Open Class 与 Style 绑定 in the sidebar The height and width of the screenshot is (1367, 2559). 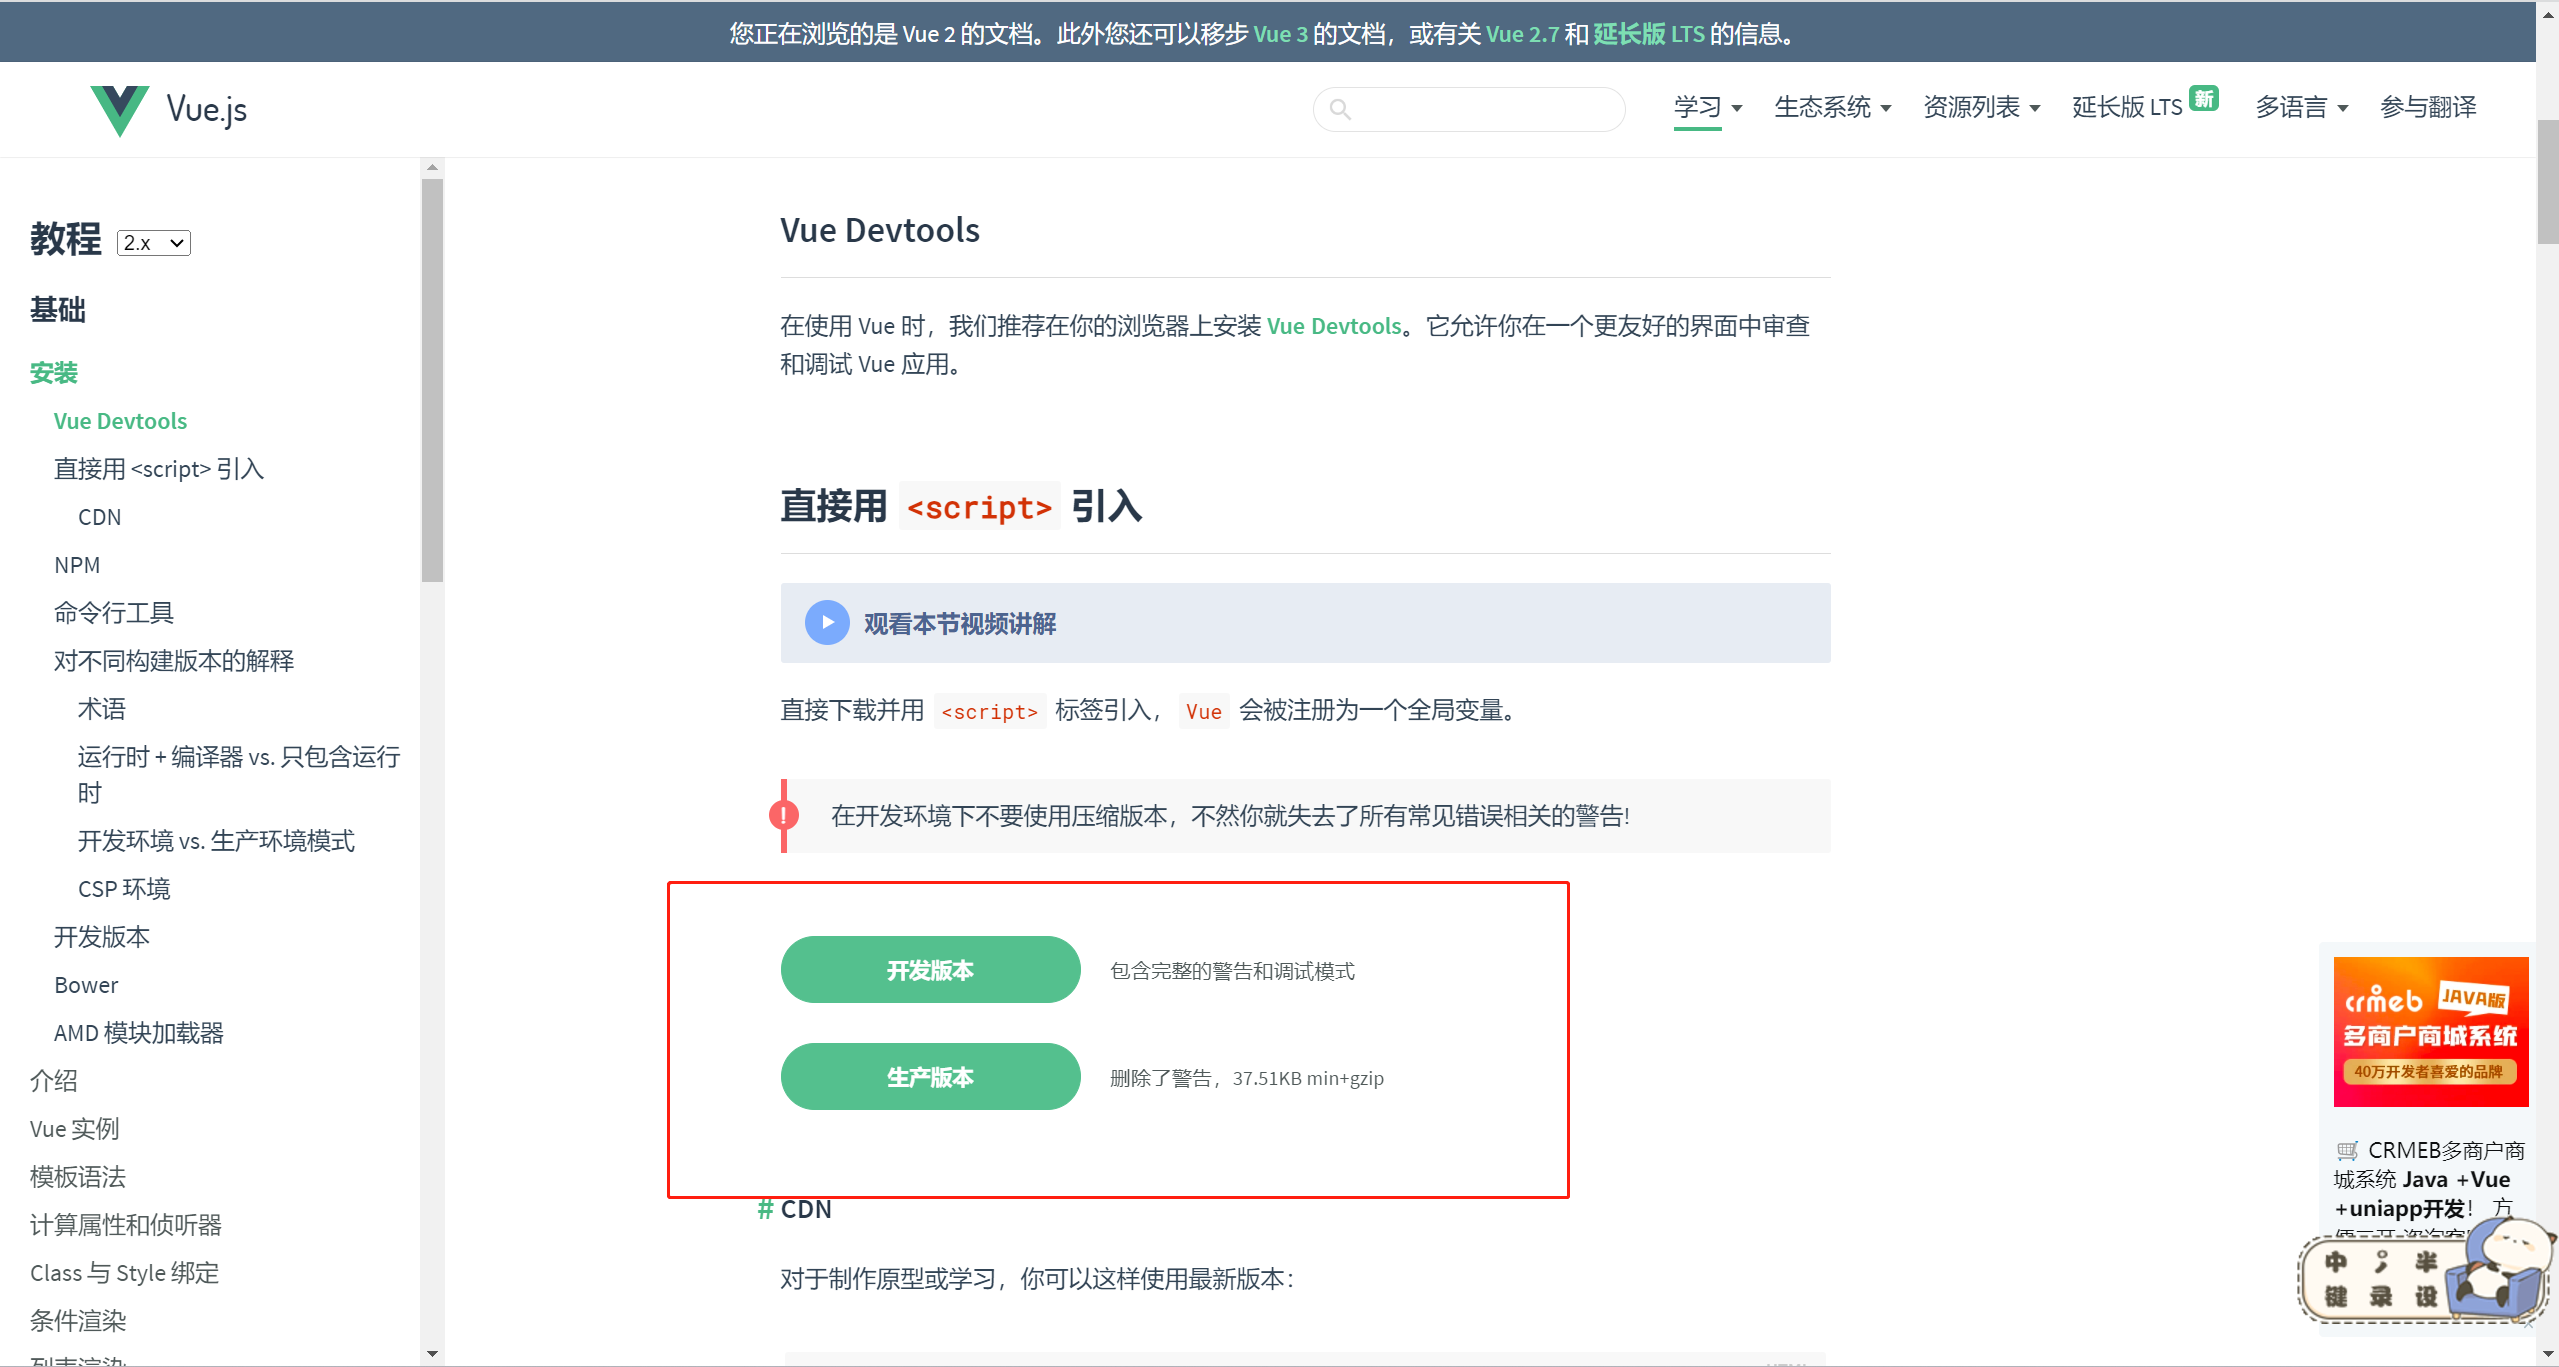click(124, 1273)
